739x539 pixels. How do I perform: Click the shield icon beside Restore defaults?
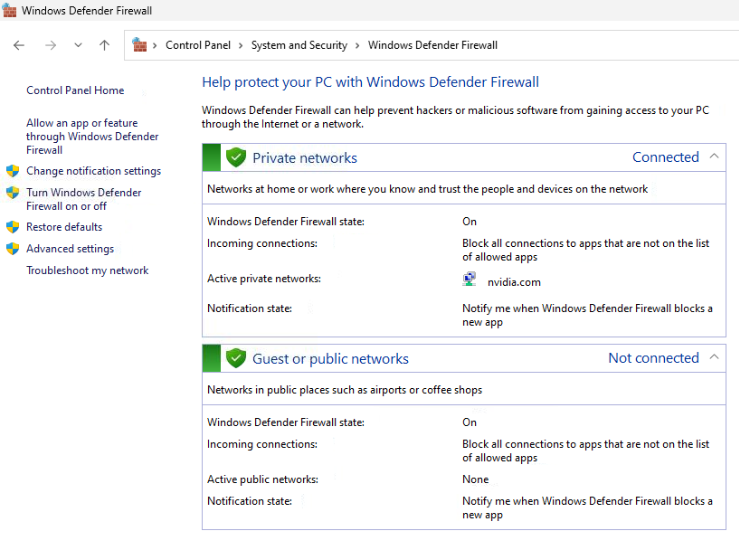point(13,227)
